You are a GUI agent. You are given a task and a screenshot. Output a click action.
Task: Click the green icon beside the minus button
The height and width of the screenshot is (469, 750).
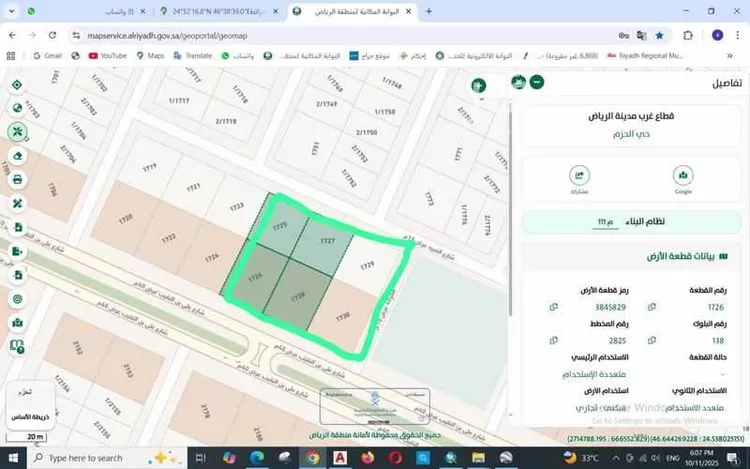pos(518,82)
